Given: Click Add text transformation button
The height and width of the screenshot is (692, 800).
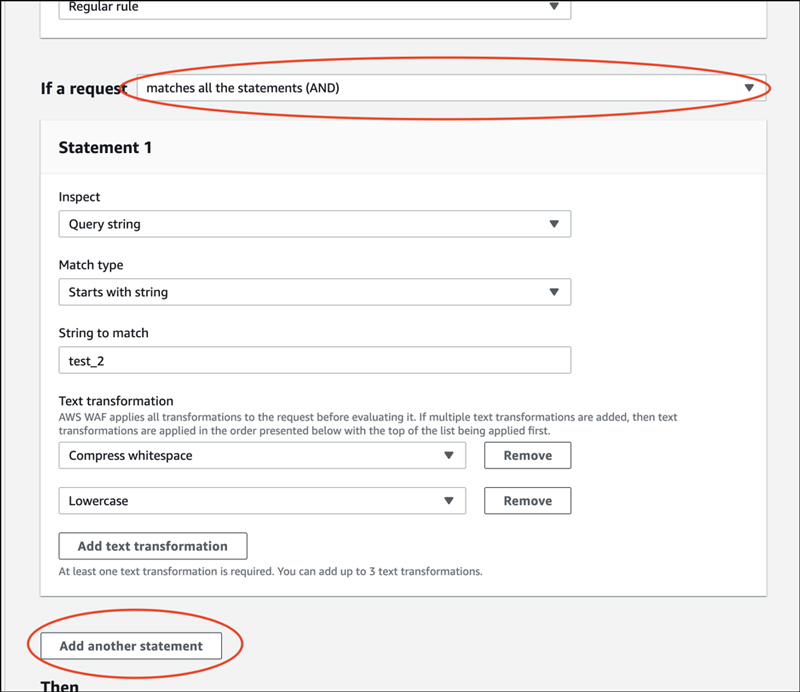Looking at the screenshot, I should [153, 546].
